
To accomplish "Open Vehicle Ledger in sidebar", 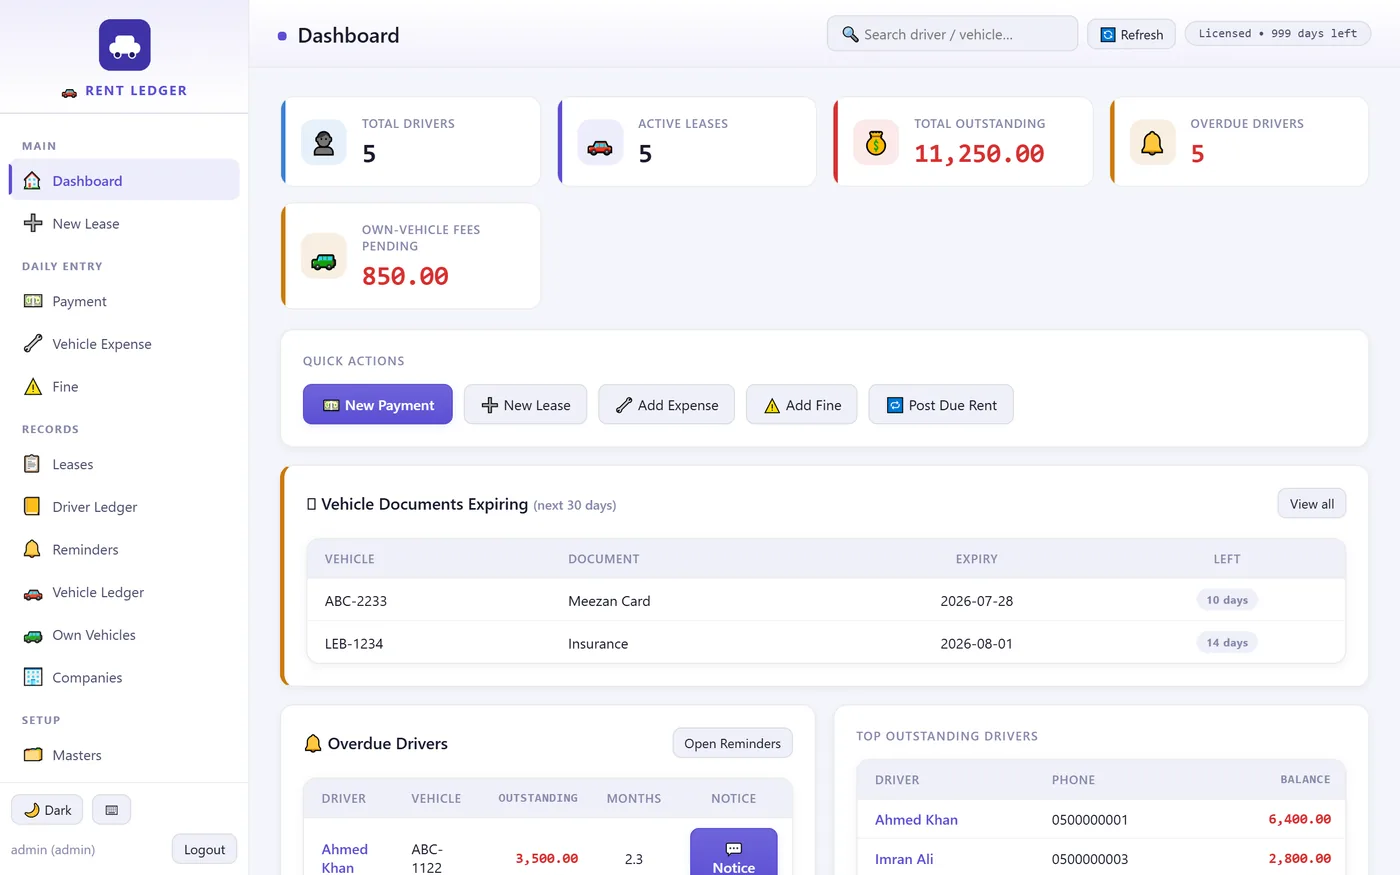I will click(125, 592).
